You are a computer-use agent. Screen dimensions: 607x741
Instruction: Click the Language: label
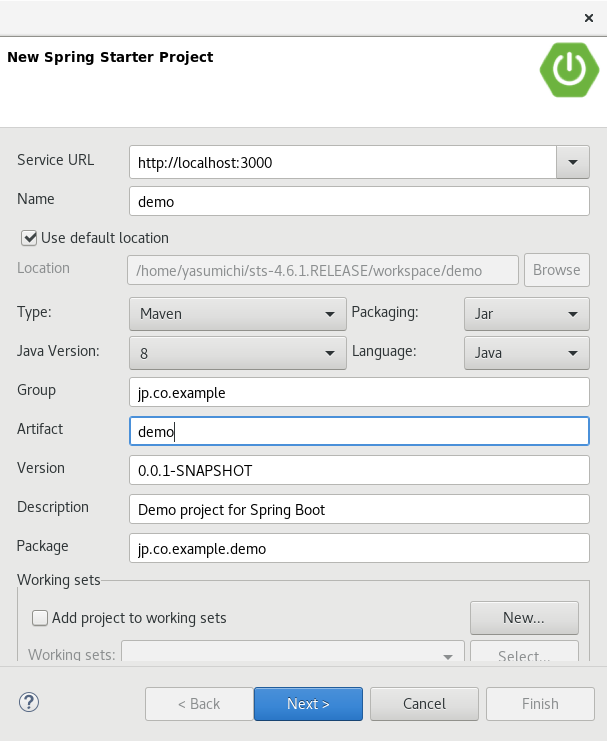384,351
